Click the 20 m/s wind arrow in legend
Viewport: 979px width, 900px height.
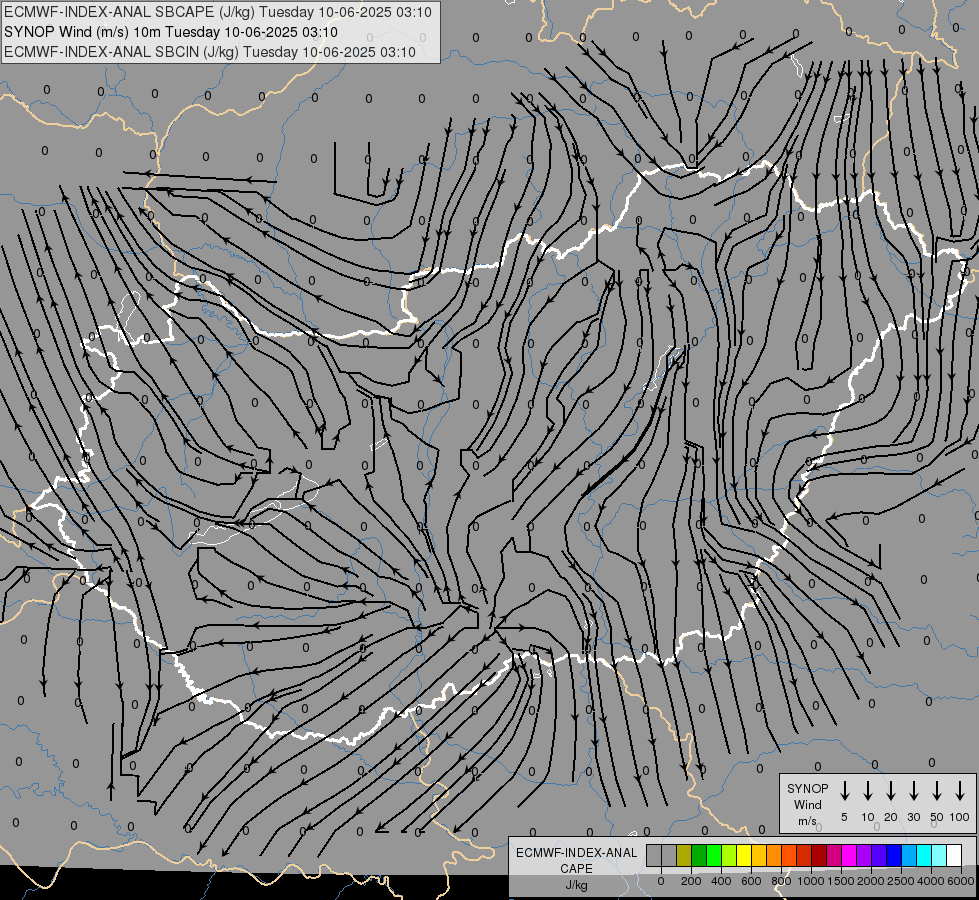(890, 790)
